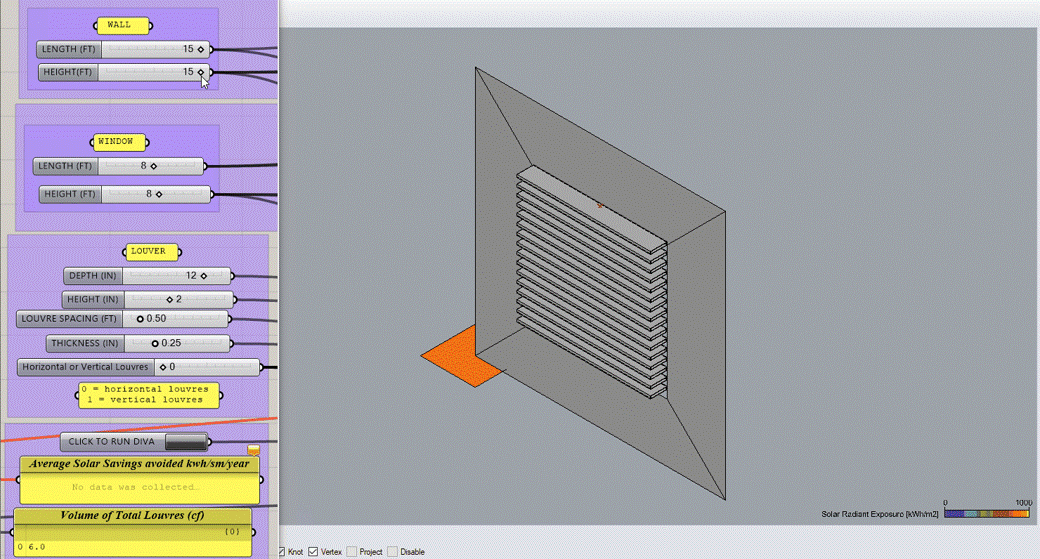Select the LOUVER label panel
The width and height of the screenshot is (1040, 559).
(x=152, y=251)
